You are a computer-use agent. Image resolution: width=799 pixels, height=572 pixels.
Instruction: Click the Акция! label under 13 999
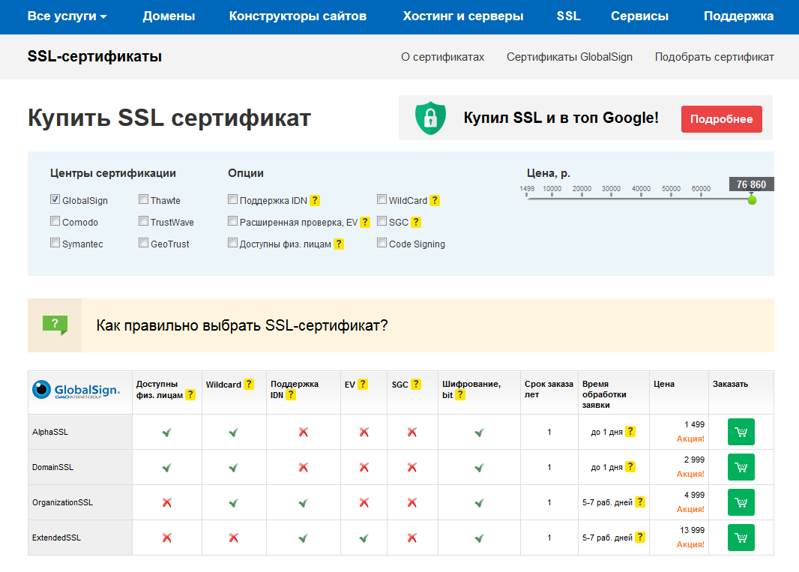click(x=690, y=544)
